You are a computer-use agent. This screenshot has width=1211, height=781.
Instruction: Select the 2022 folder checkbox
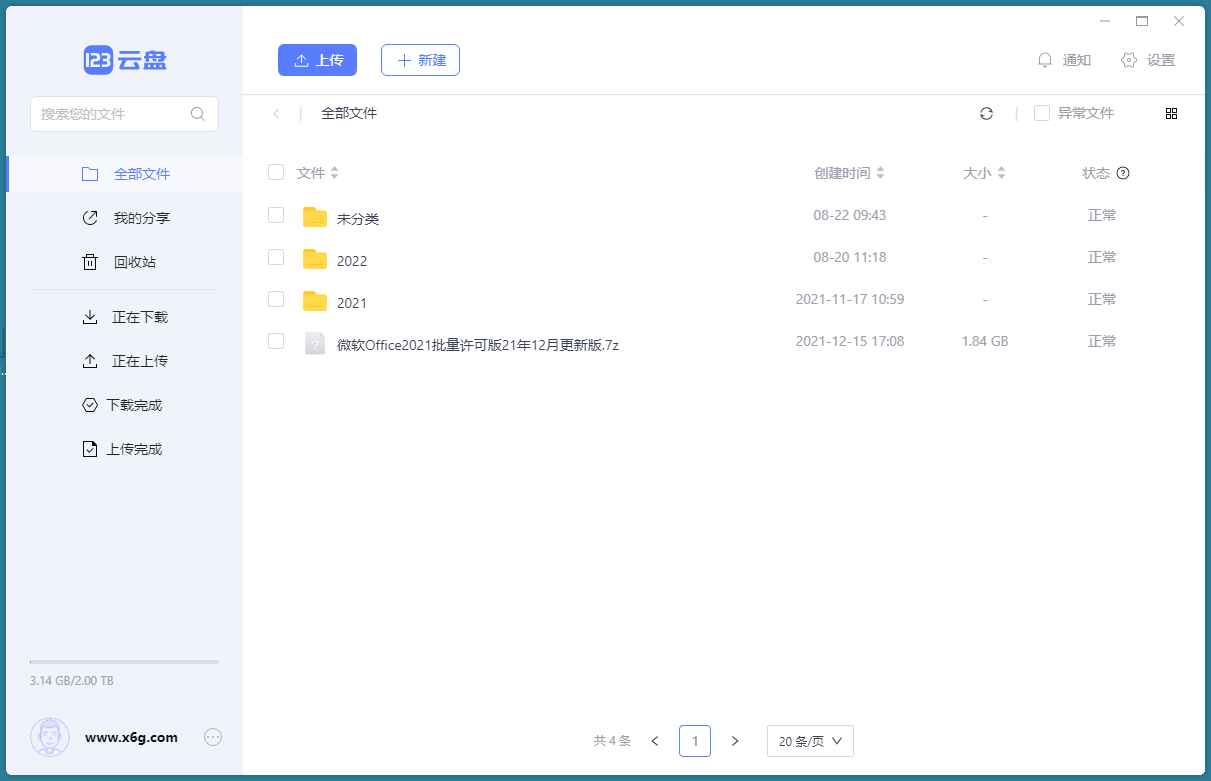coord(276,257)
